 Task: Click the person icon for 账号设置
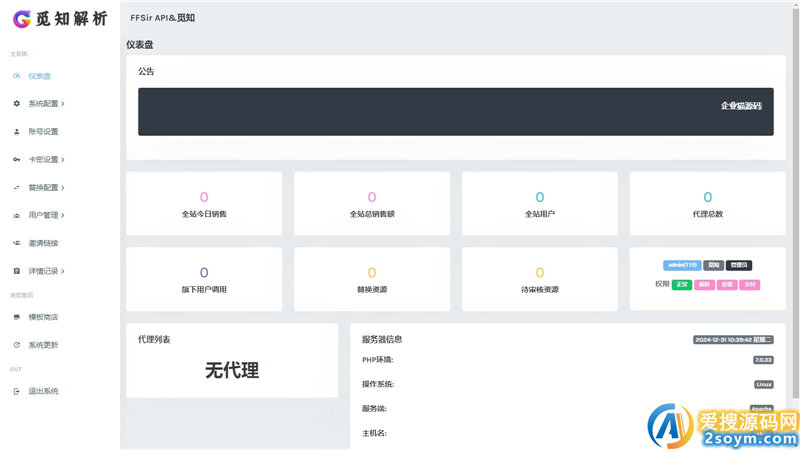[x=16, y=132]
